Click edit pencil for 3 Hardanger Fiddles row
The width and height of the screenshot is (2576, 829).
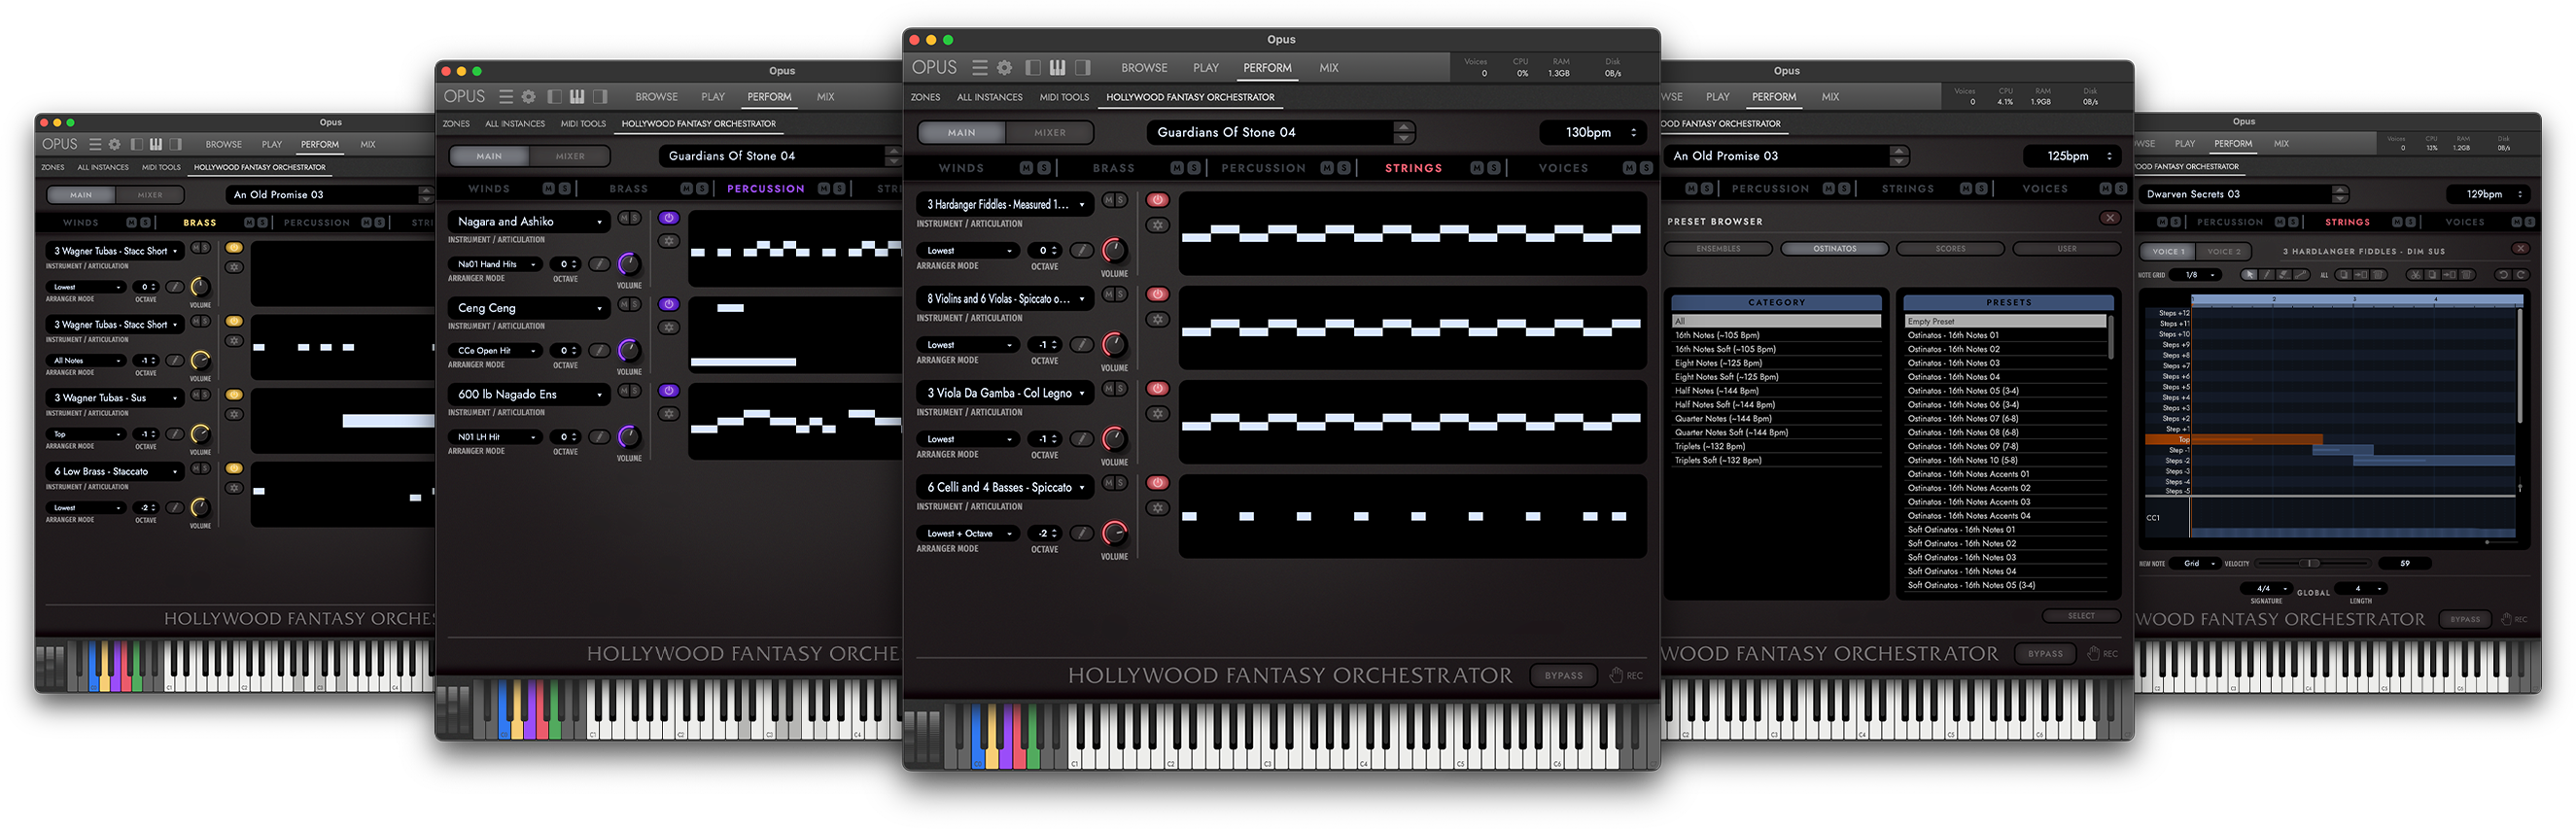click(x=1081, y=250)
